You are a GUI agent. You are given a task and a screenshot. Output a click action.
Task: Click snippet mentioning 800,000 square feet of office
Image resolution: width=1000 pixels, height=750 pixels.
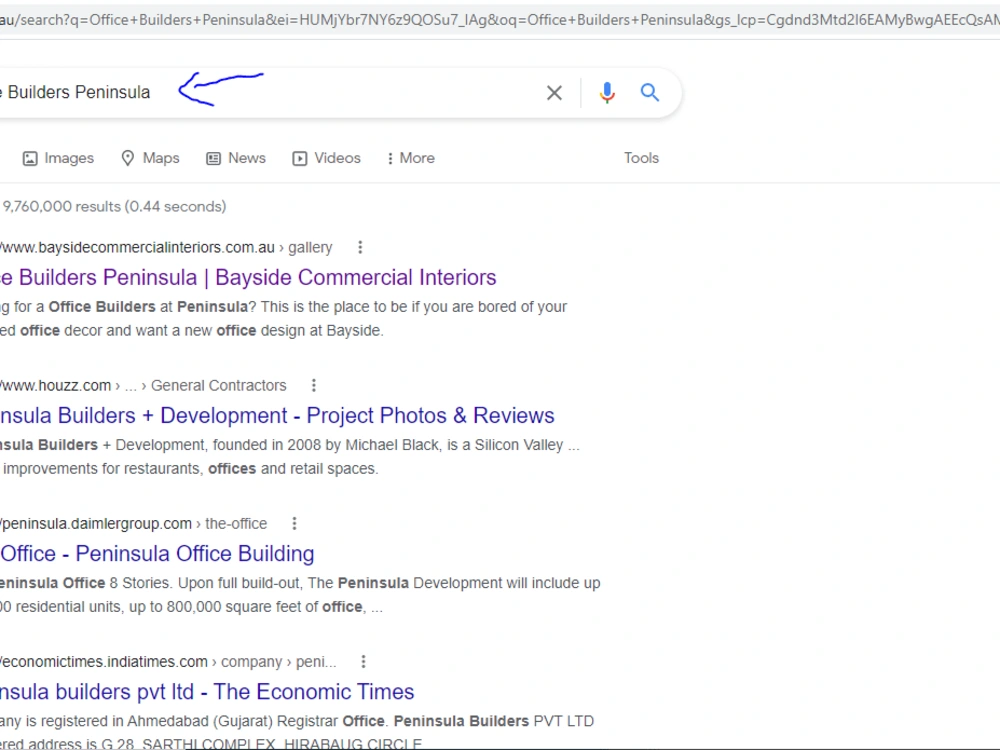click(300, 595)
